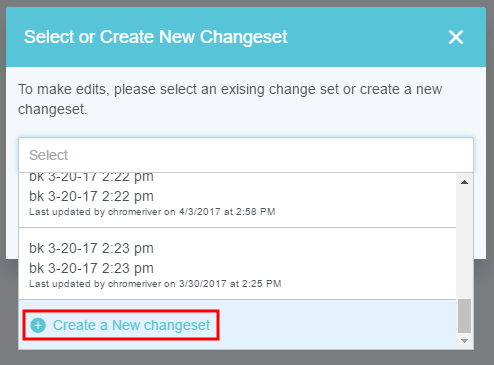
Task: Click Create a New changeset link
Action: (x=131, y=325)
